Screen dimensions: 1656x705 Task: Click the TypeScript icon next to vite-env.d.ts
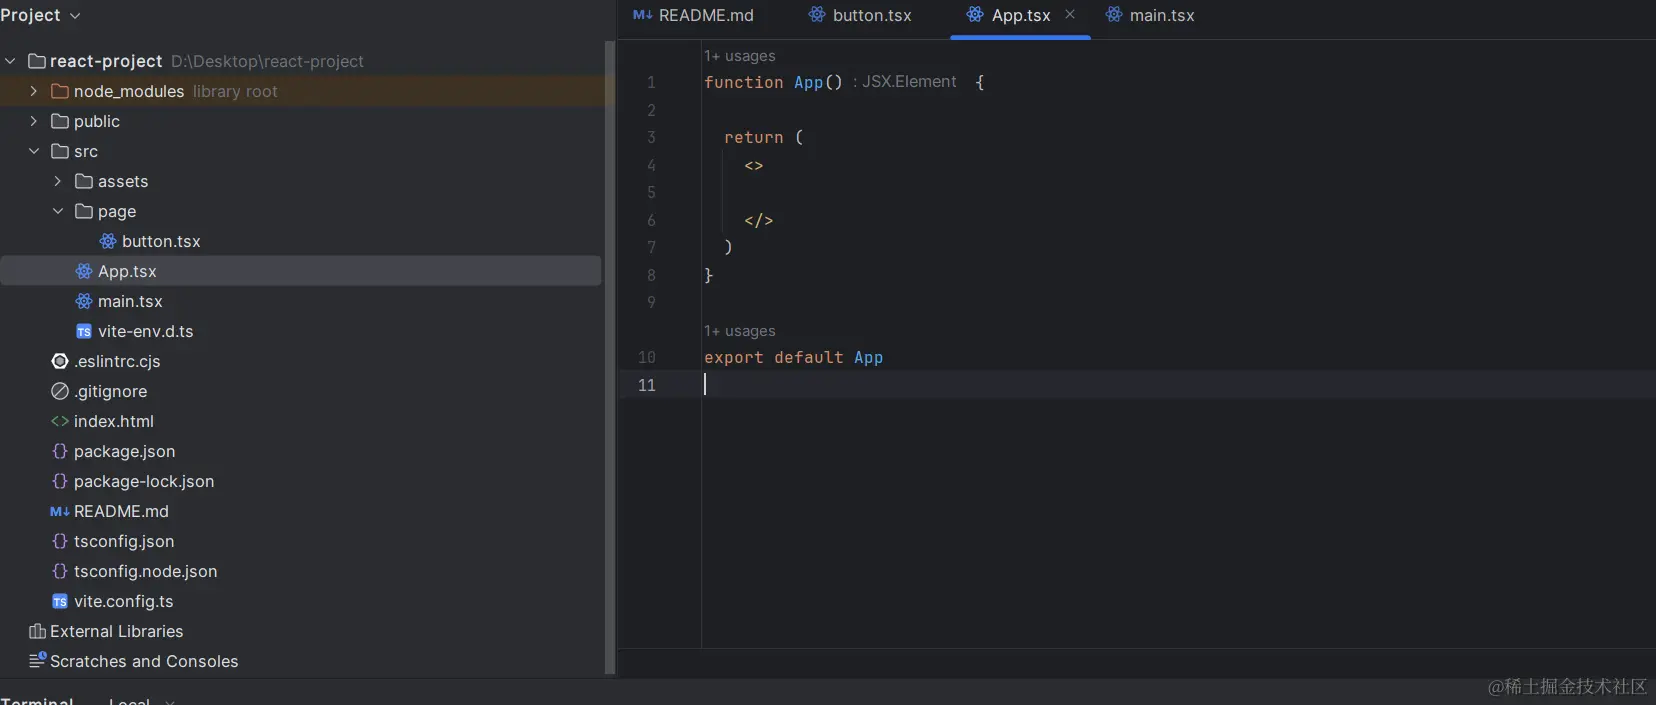[x=84, y=331]
